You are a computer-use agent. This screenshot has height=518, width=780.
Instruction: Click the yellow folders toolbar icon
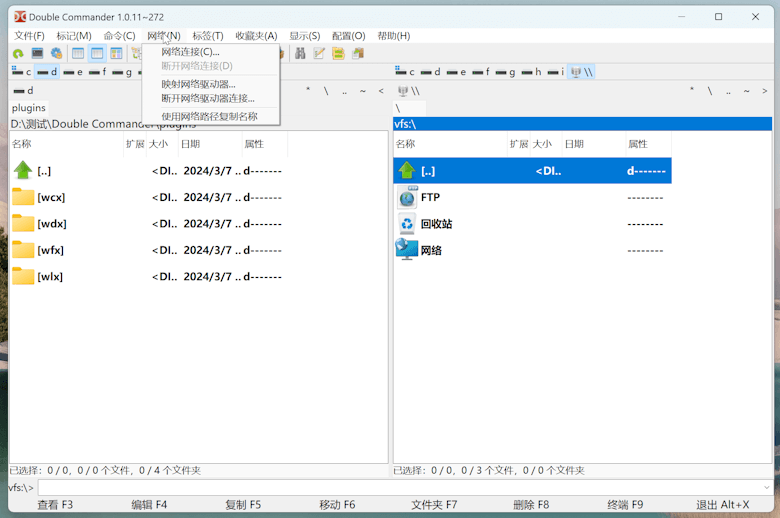point(338,53)
